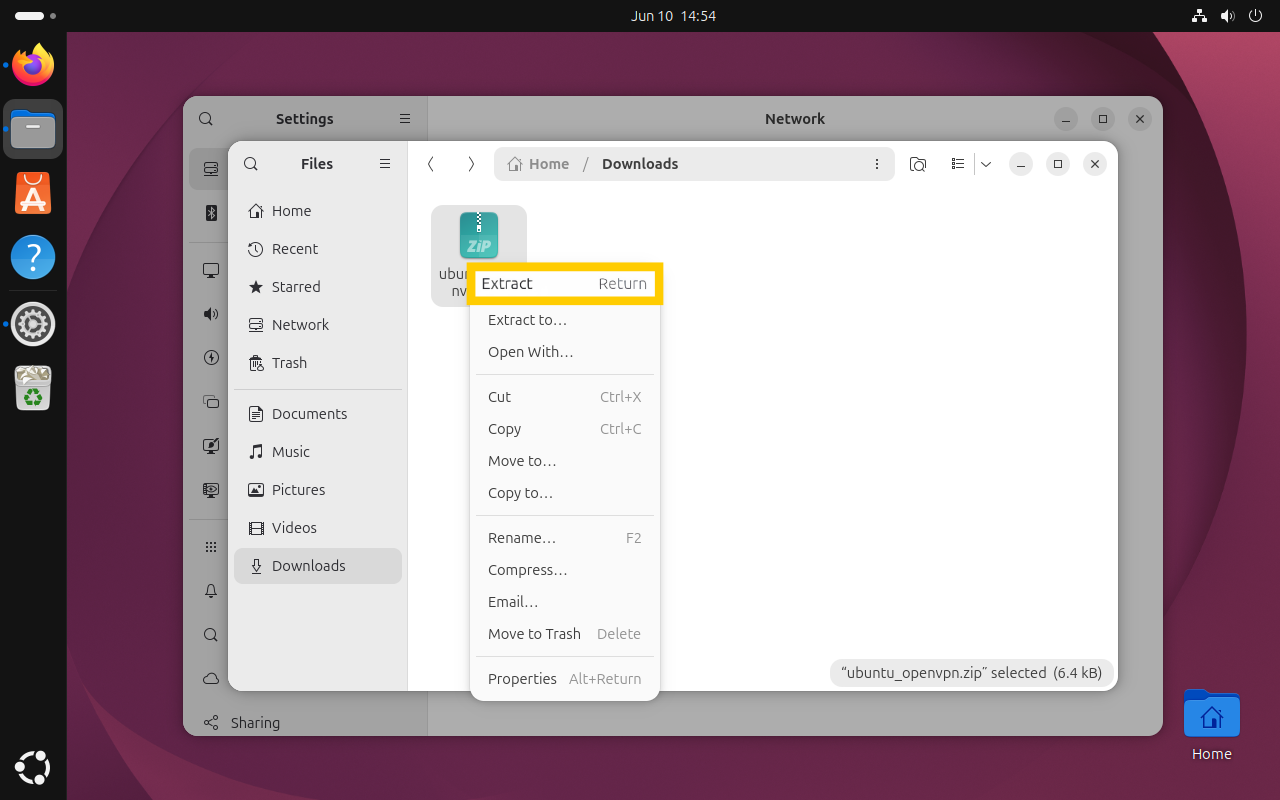The width and height of the screenshot is (1280, 800).
Task: Open the clock and calendar panel
Action: (x=673, y=16)
